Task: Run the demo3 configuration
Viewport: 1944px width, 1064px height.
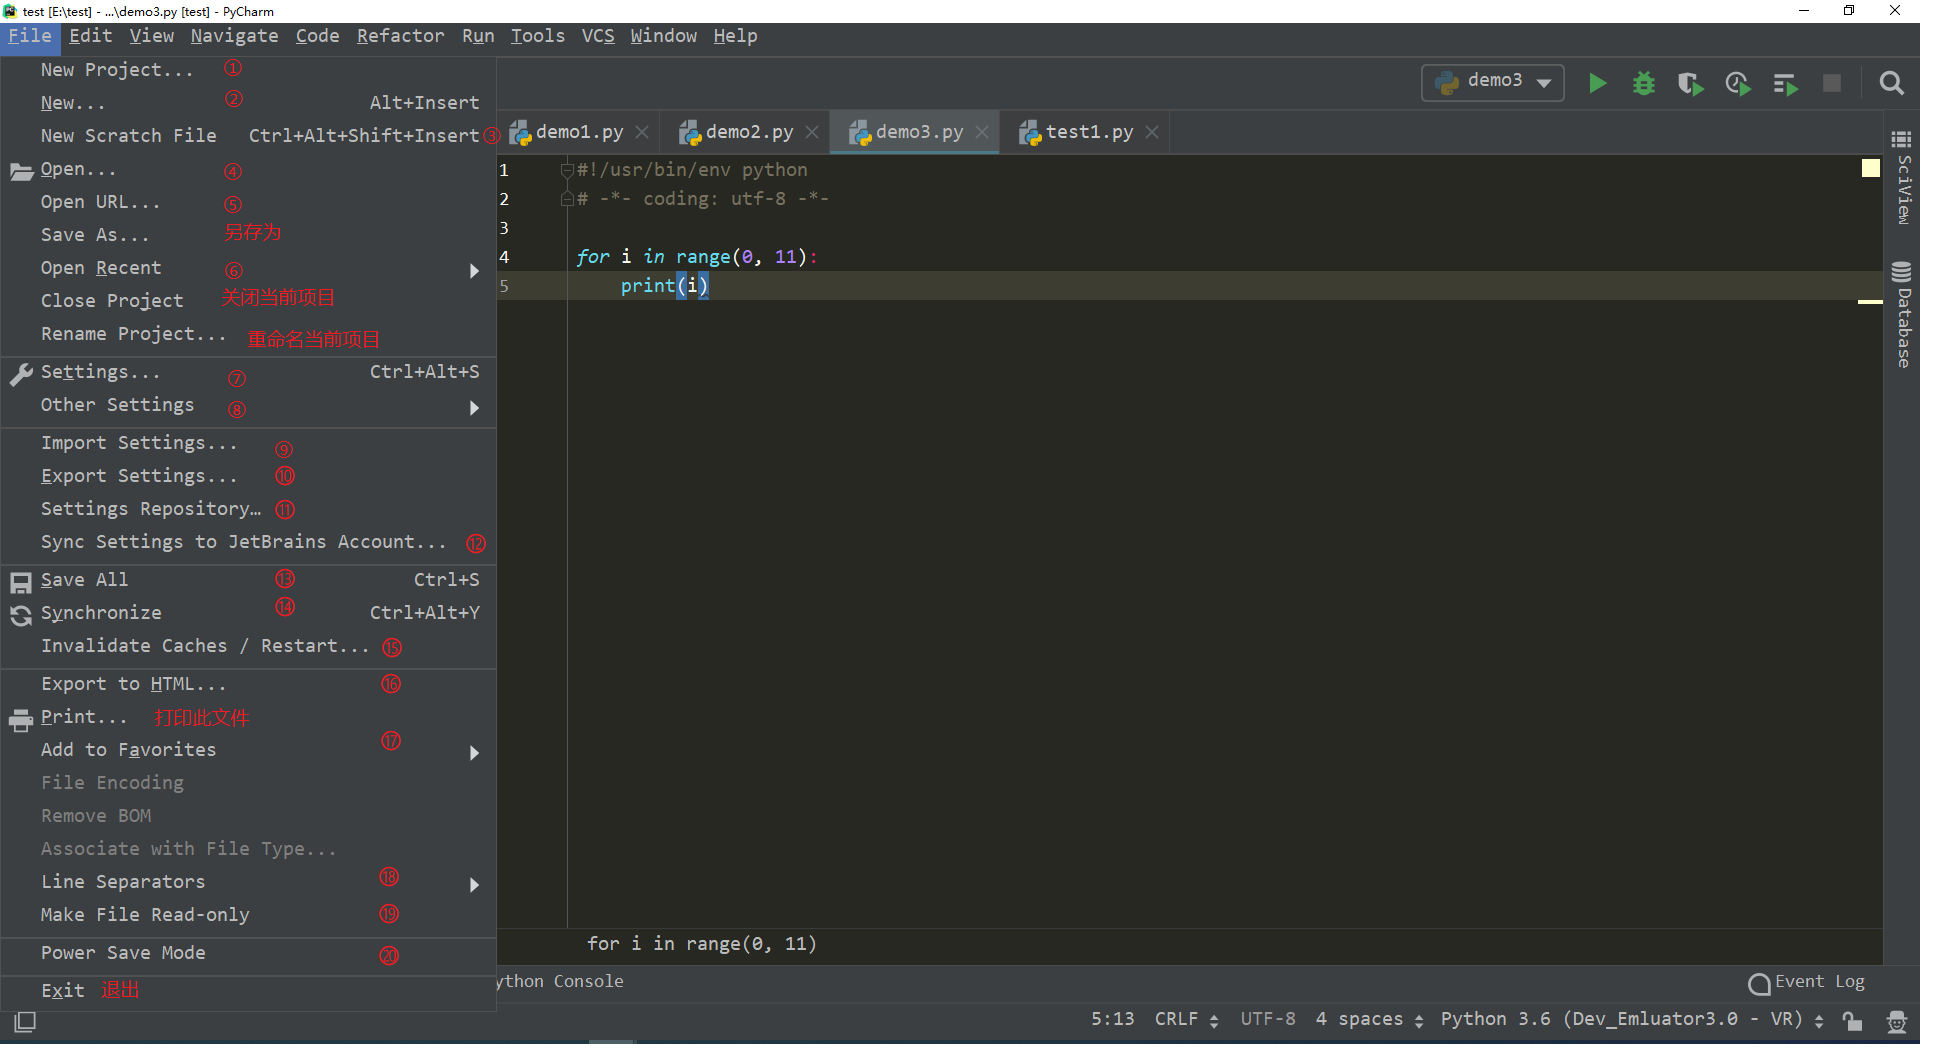Action: click(x=1597, y=83)
